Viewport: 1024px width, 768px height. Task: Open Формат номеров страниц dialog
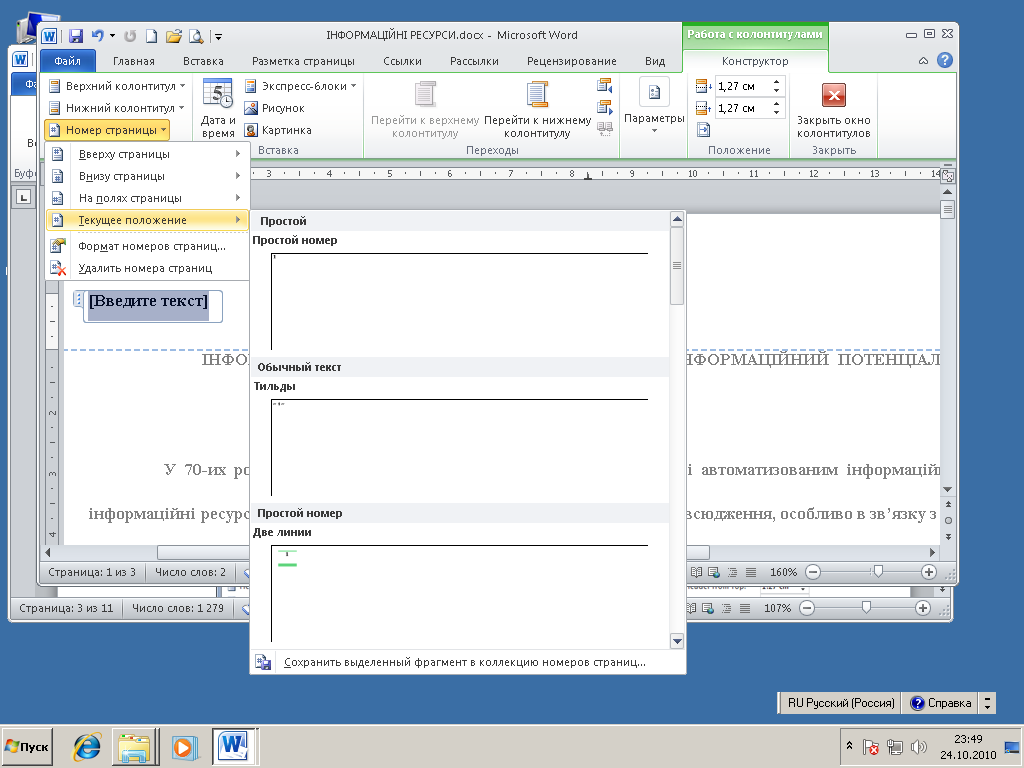pos(147,246)
